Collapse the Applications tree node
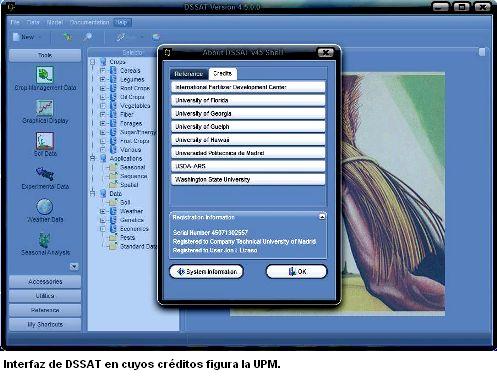The height and width of the screenshot is (382, 497). pyautogui.click(x=93, y=158)
